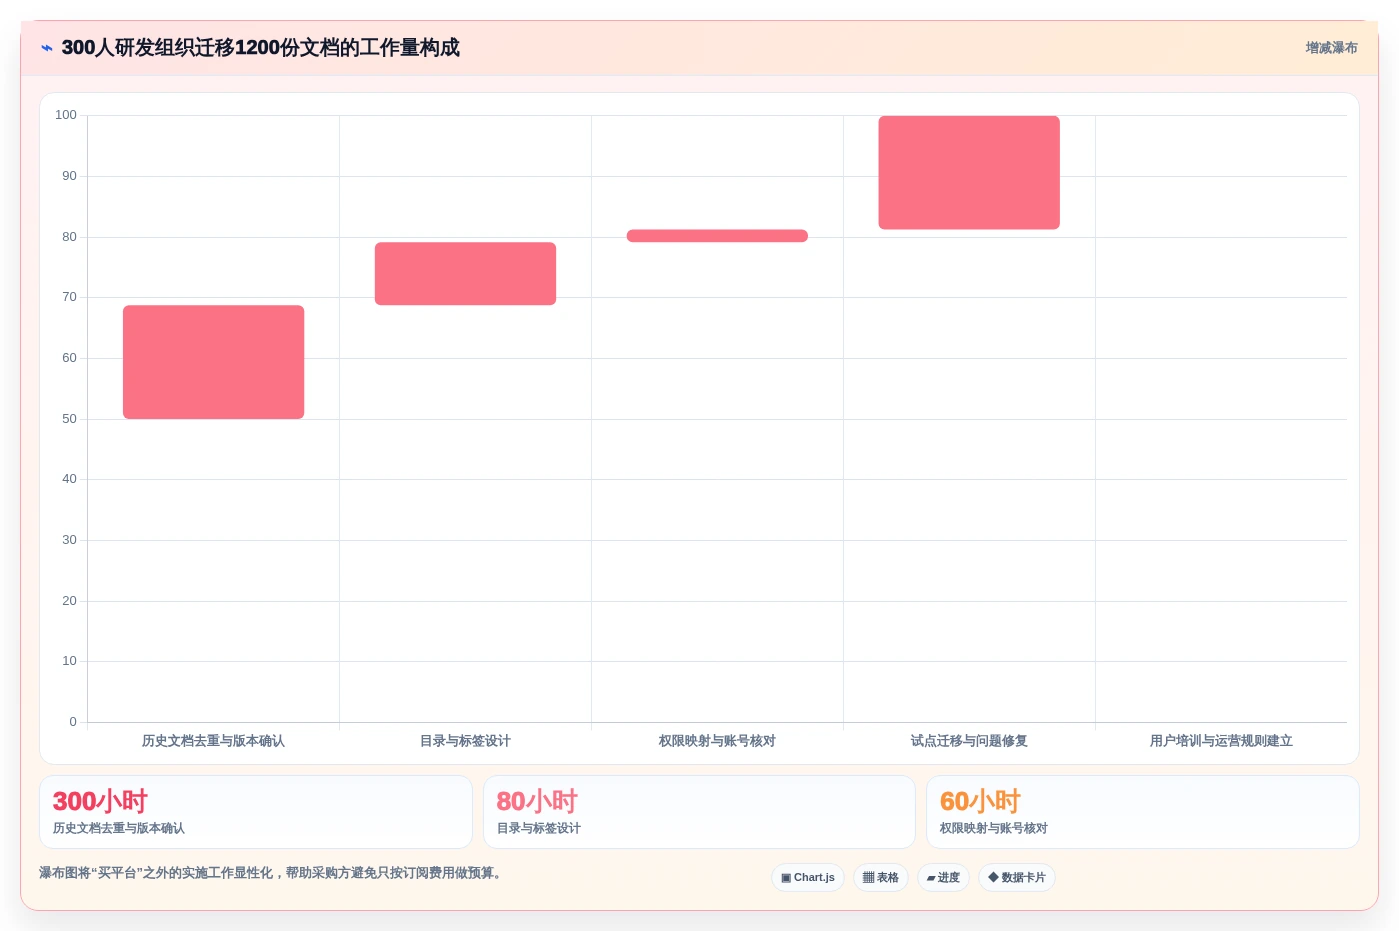This screenshot has height=931, width=1399.
Task: Click card caption 历史文档去重与版本确认 under 300小时
Action: point(119,828)
